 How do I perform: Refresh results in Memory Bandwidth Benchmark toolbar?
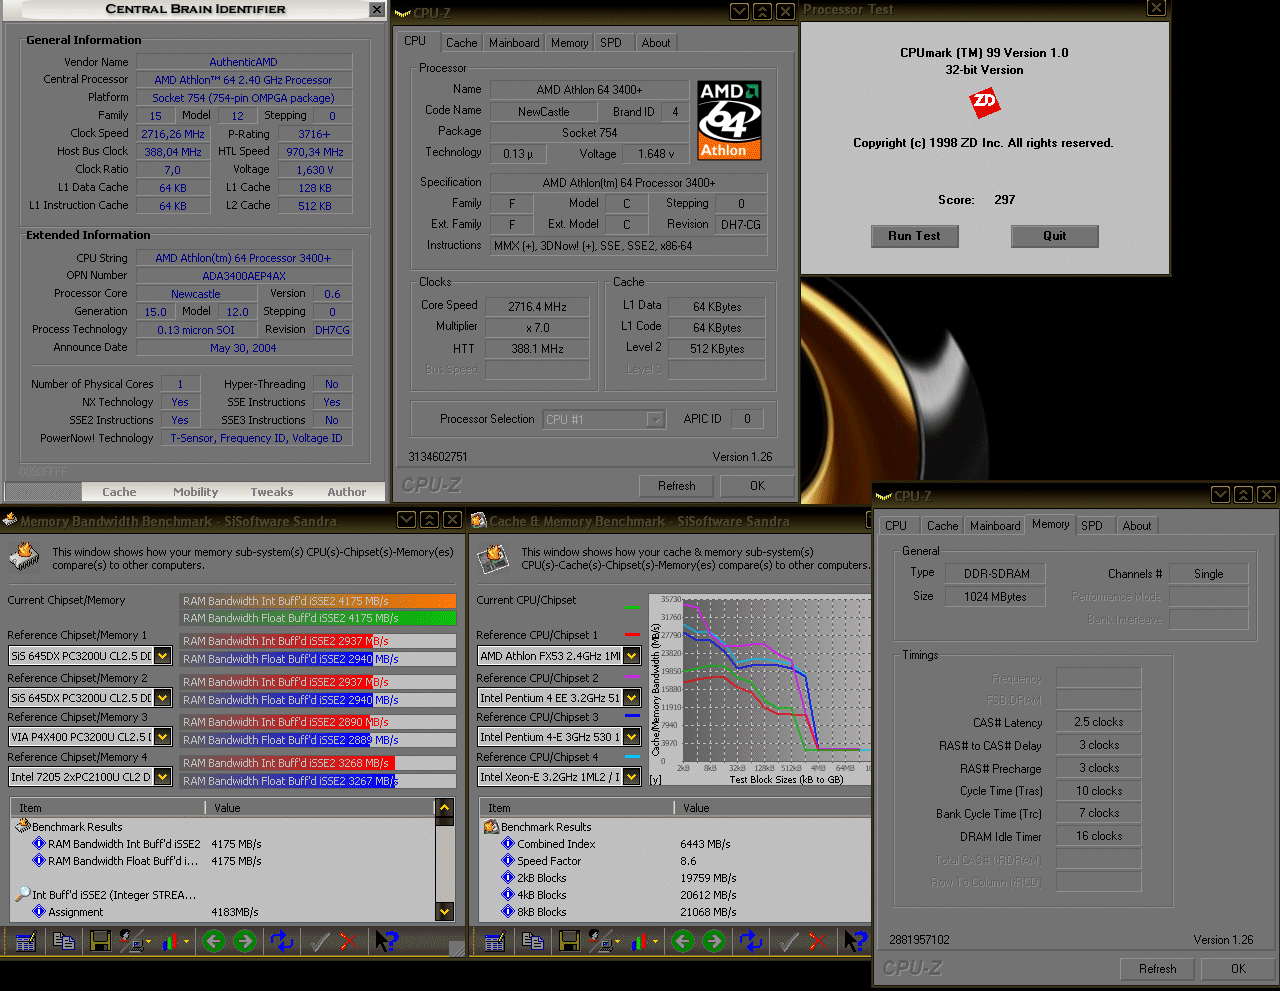283,941
